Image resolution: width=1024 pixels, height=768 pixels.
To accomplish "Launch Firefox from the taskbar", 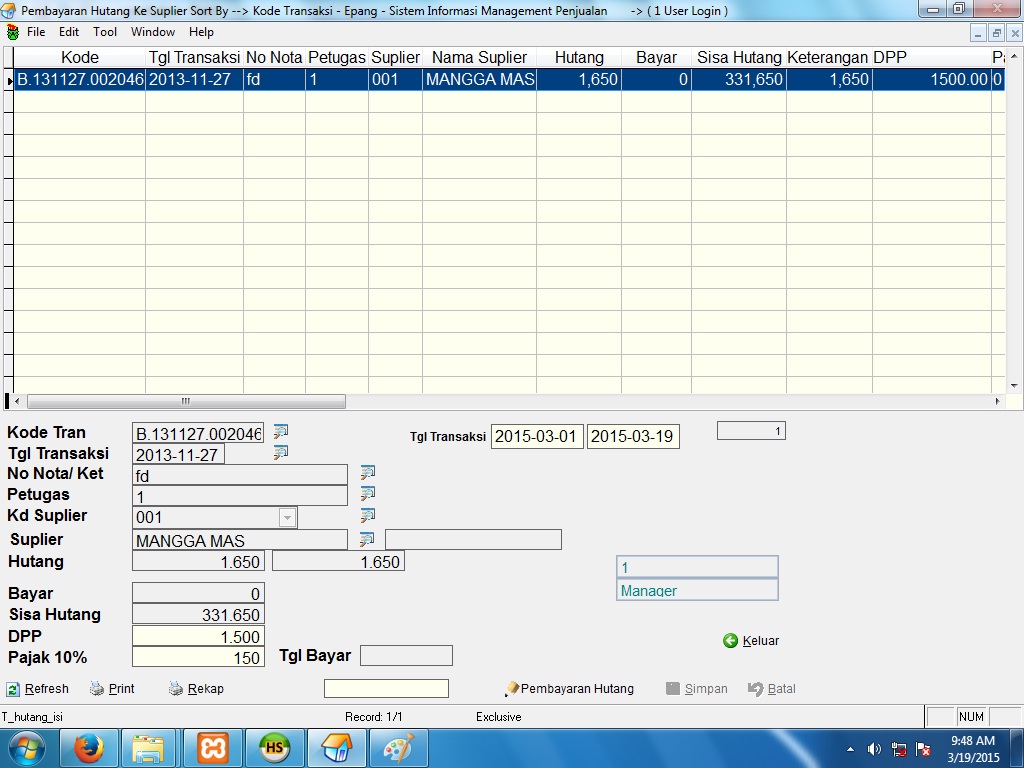I will pos(88,748).
